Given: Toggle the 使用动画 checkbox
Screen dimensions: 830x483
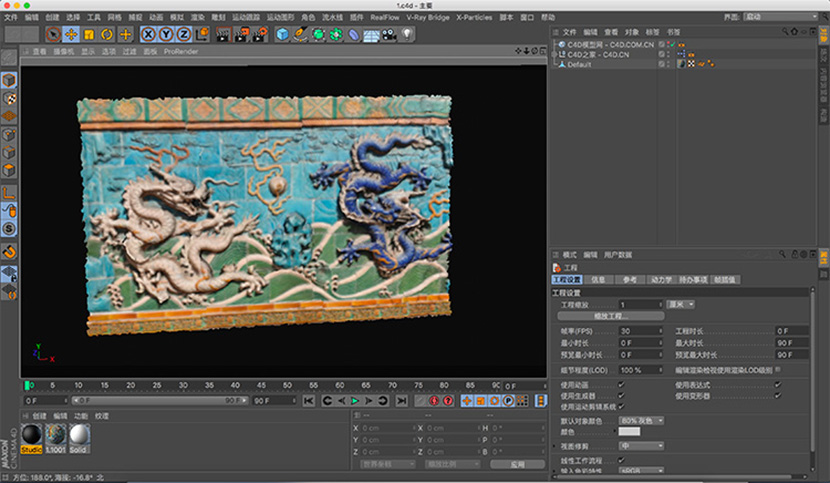Looking at the screenshot, I should 621,385.
